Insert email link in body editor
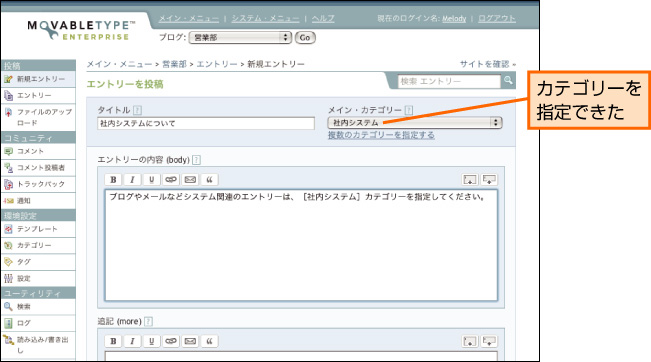651x362 pixels. [x=190, y=179]
